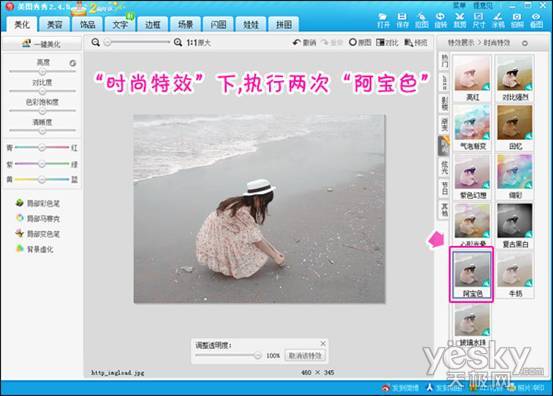The image size is (553, 396).
Task: Click the gear icon next to 时尚特效 breadcrumb
Action: (525, 43)
